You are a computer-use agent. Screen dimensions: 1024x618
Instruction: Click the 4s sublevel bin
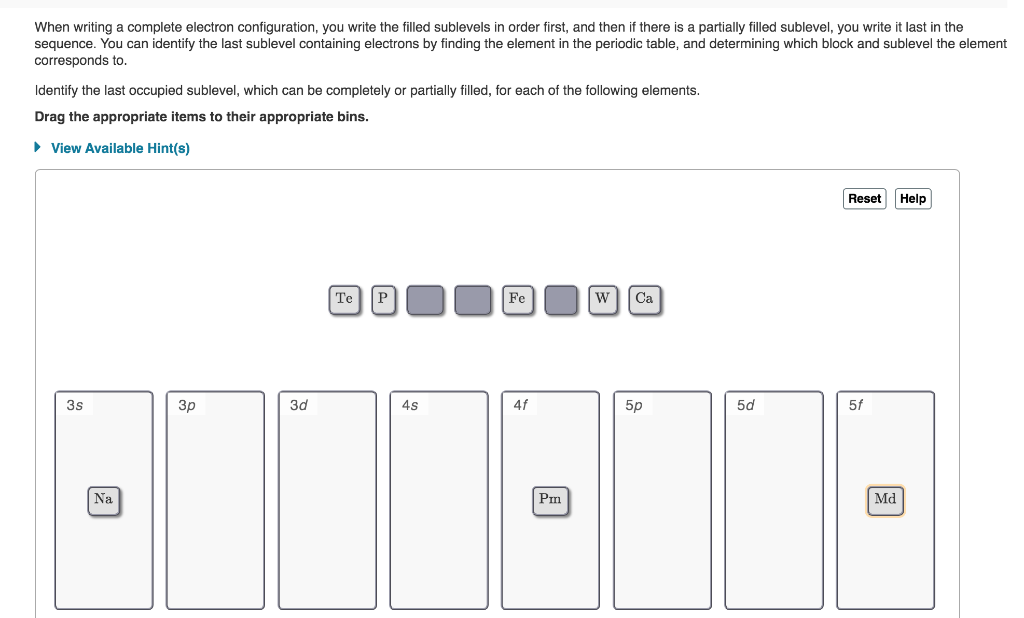[439, 499]
